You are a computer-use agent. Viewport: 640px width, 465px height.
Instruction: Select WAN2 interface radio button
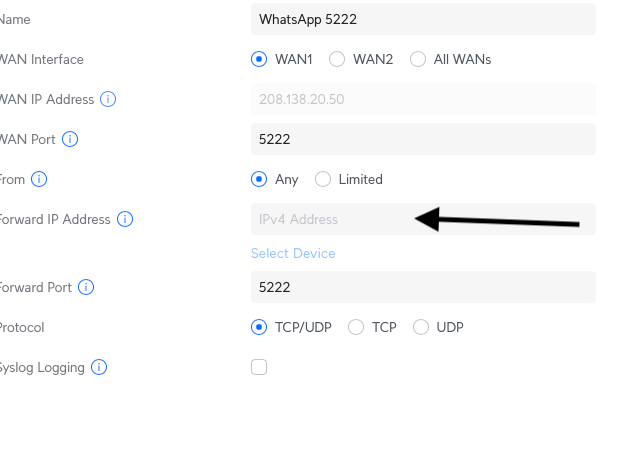coord(337,59)
